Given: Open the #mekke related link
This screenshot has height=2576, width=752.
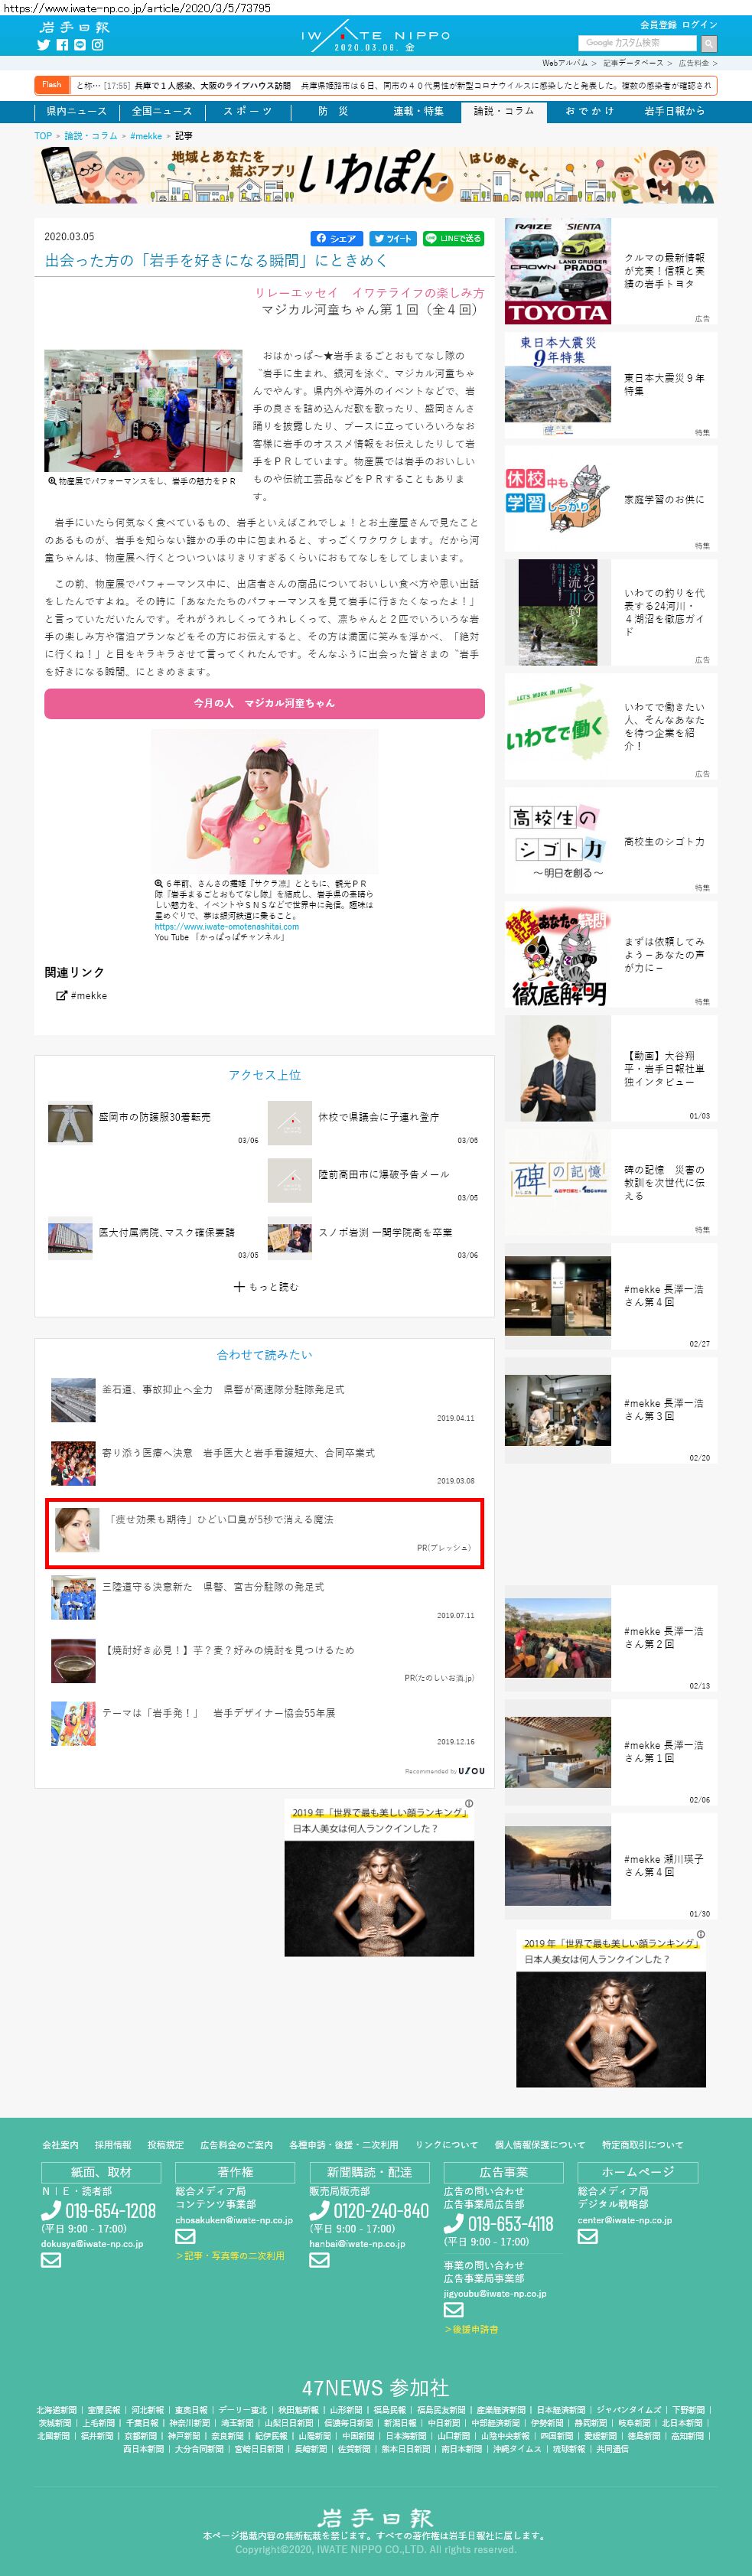Looking at the screenshot, I should (x=88, y=995).
